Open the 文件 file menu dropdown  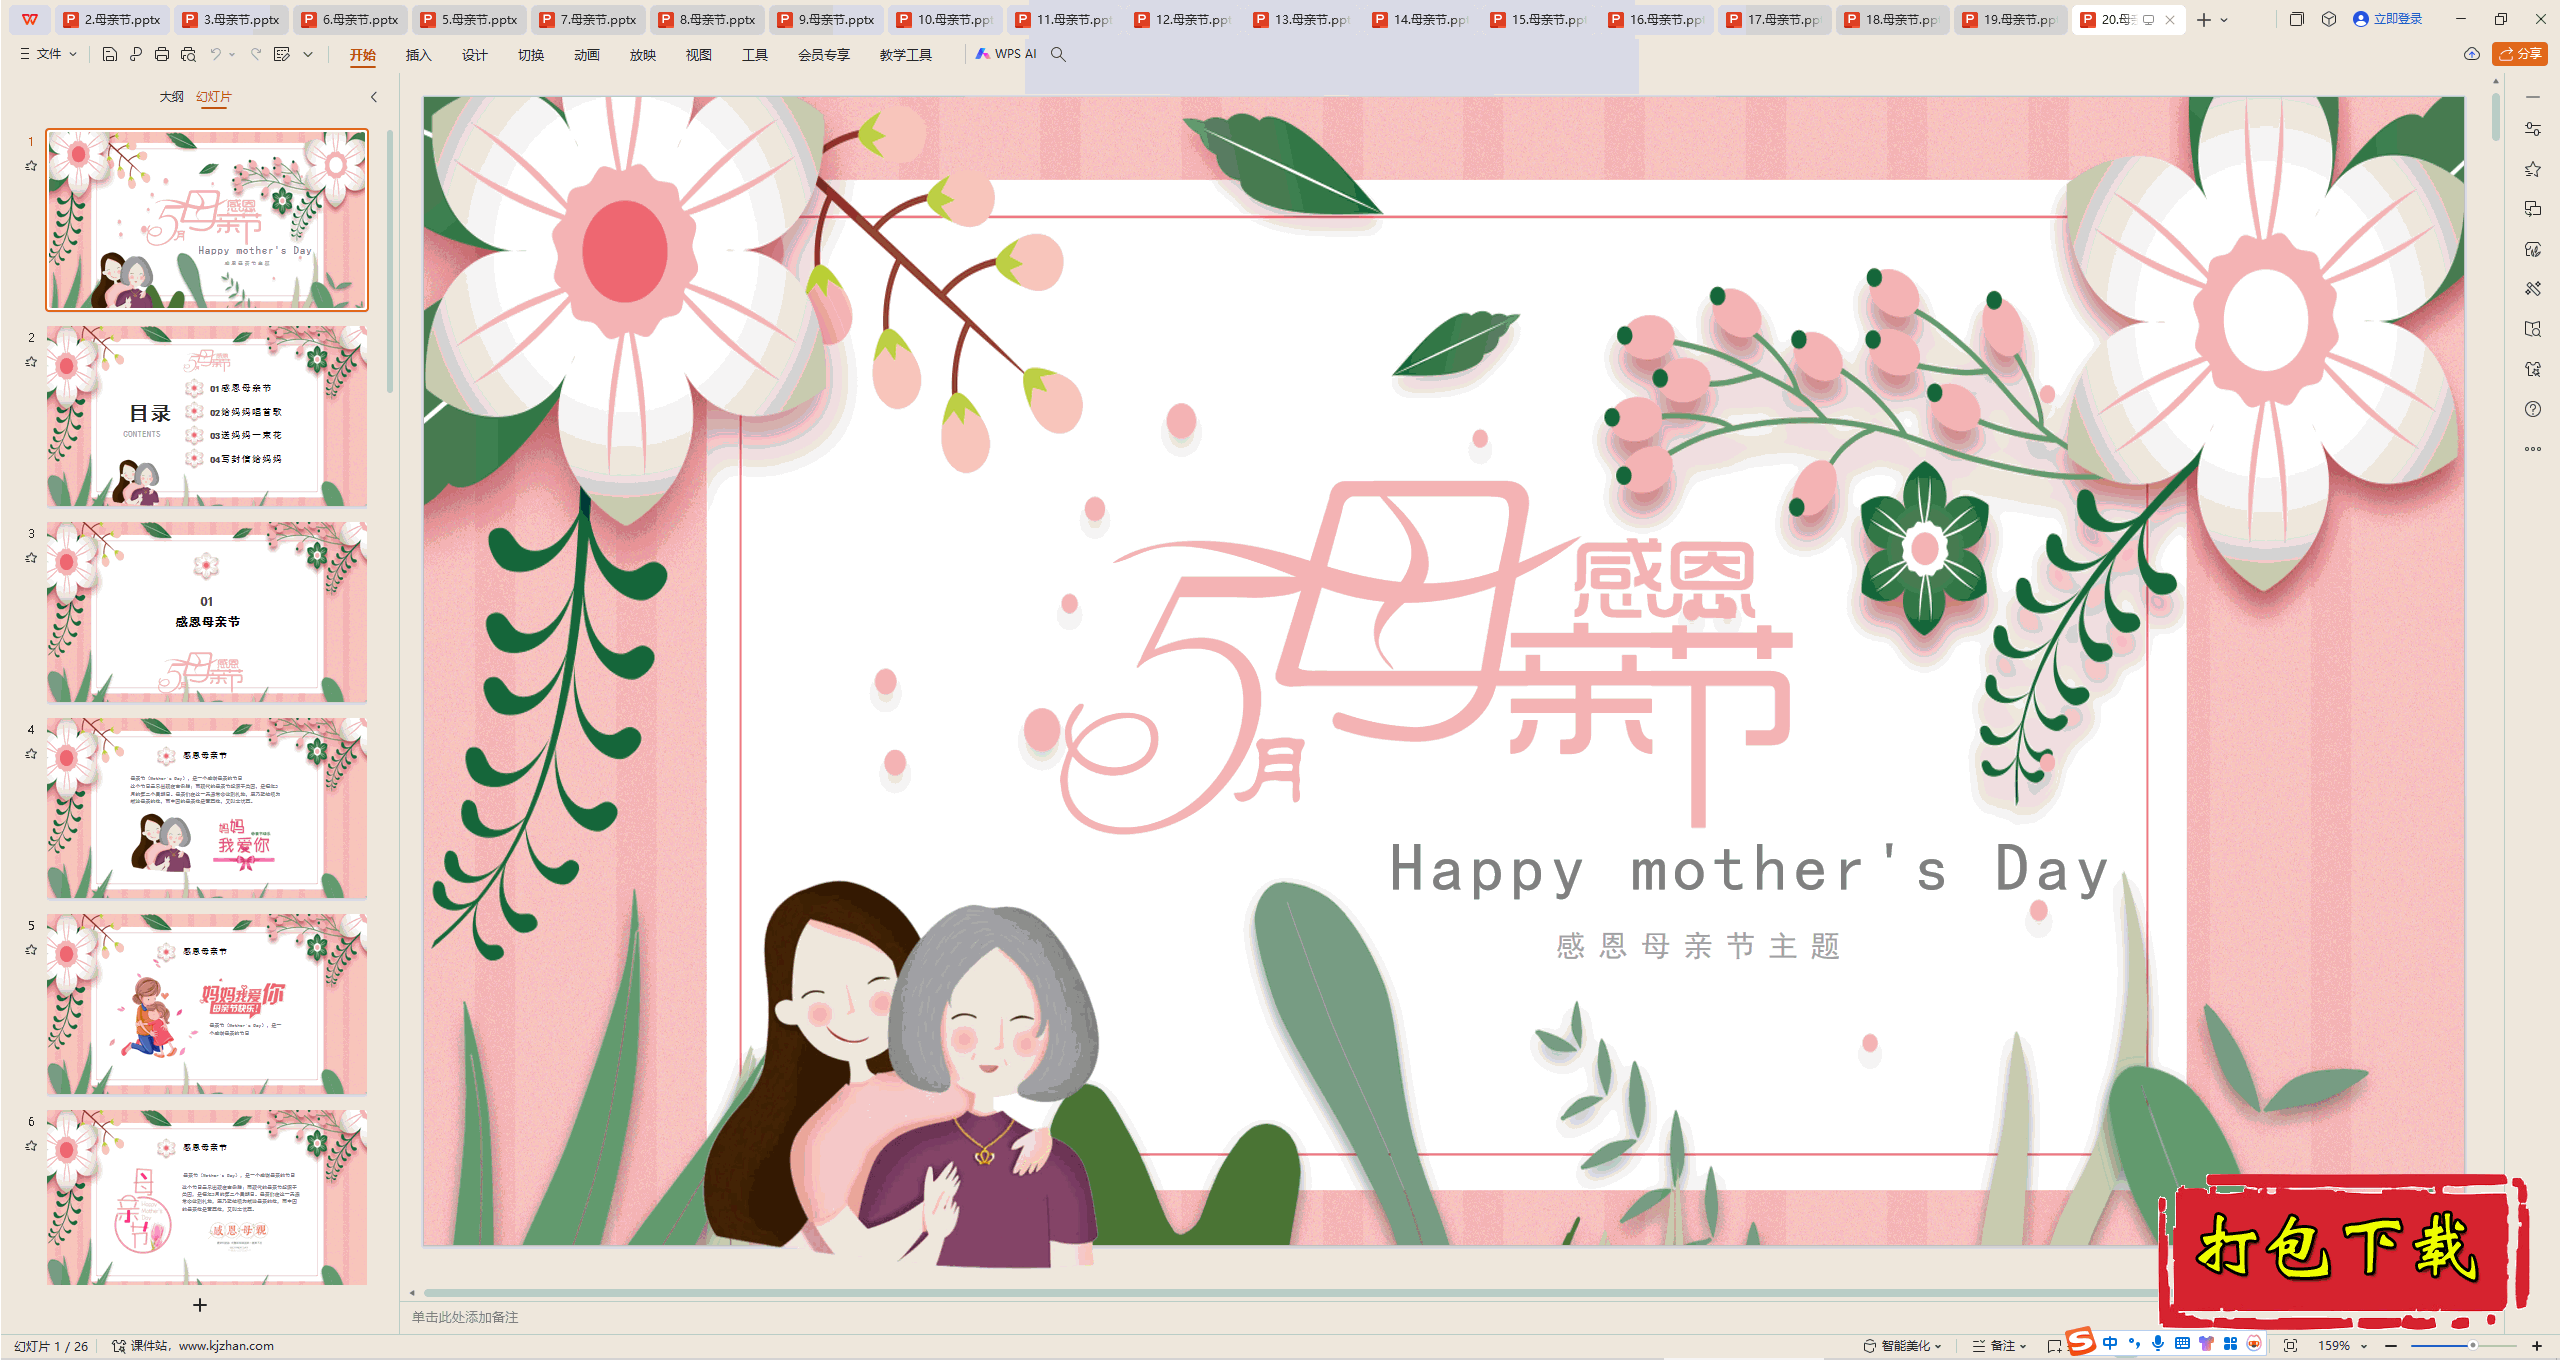(48, 54)
